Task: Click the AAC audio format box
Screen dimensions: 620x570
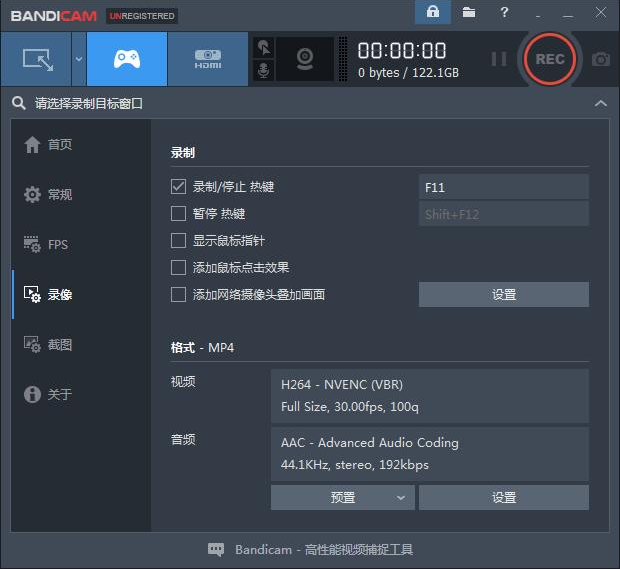Action: [x=430, y=454]
